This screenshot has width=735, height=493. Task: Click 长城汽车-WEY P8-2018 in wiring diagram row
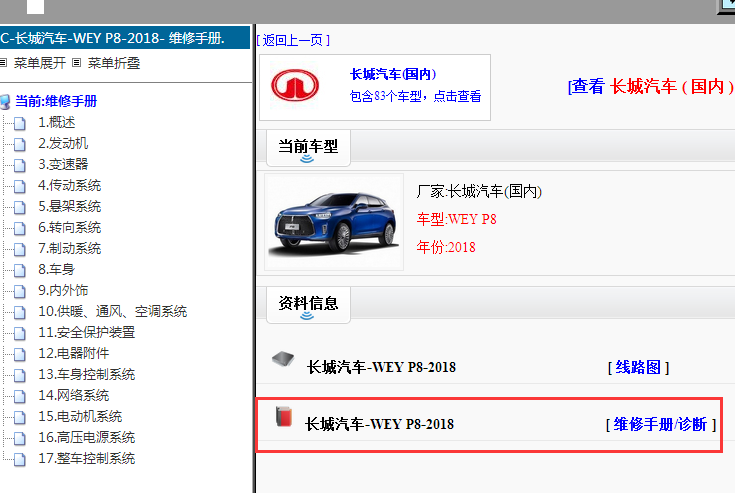tap(381, 367)
